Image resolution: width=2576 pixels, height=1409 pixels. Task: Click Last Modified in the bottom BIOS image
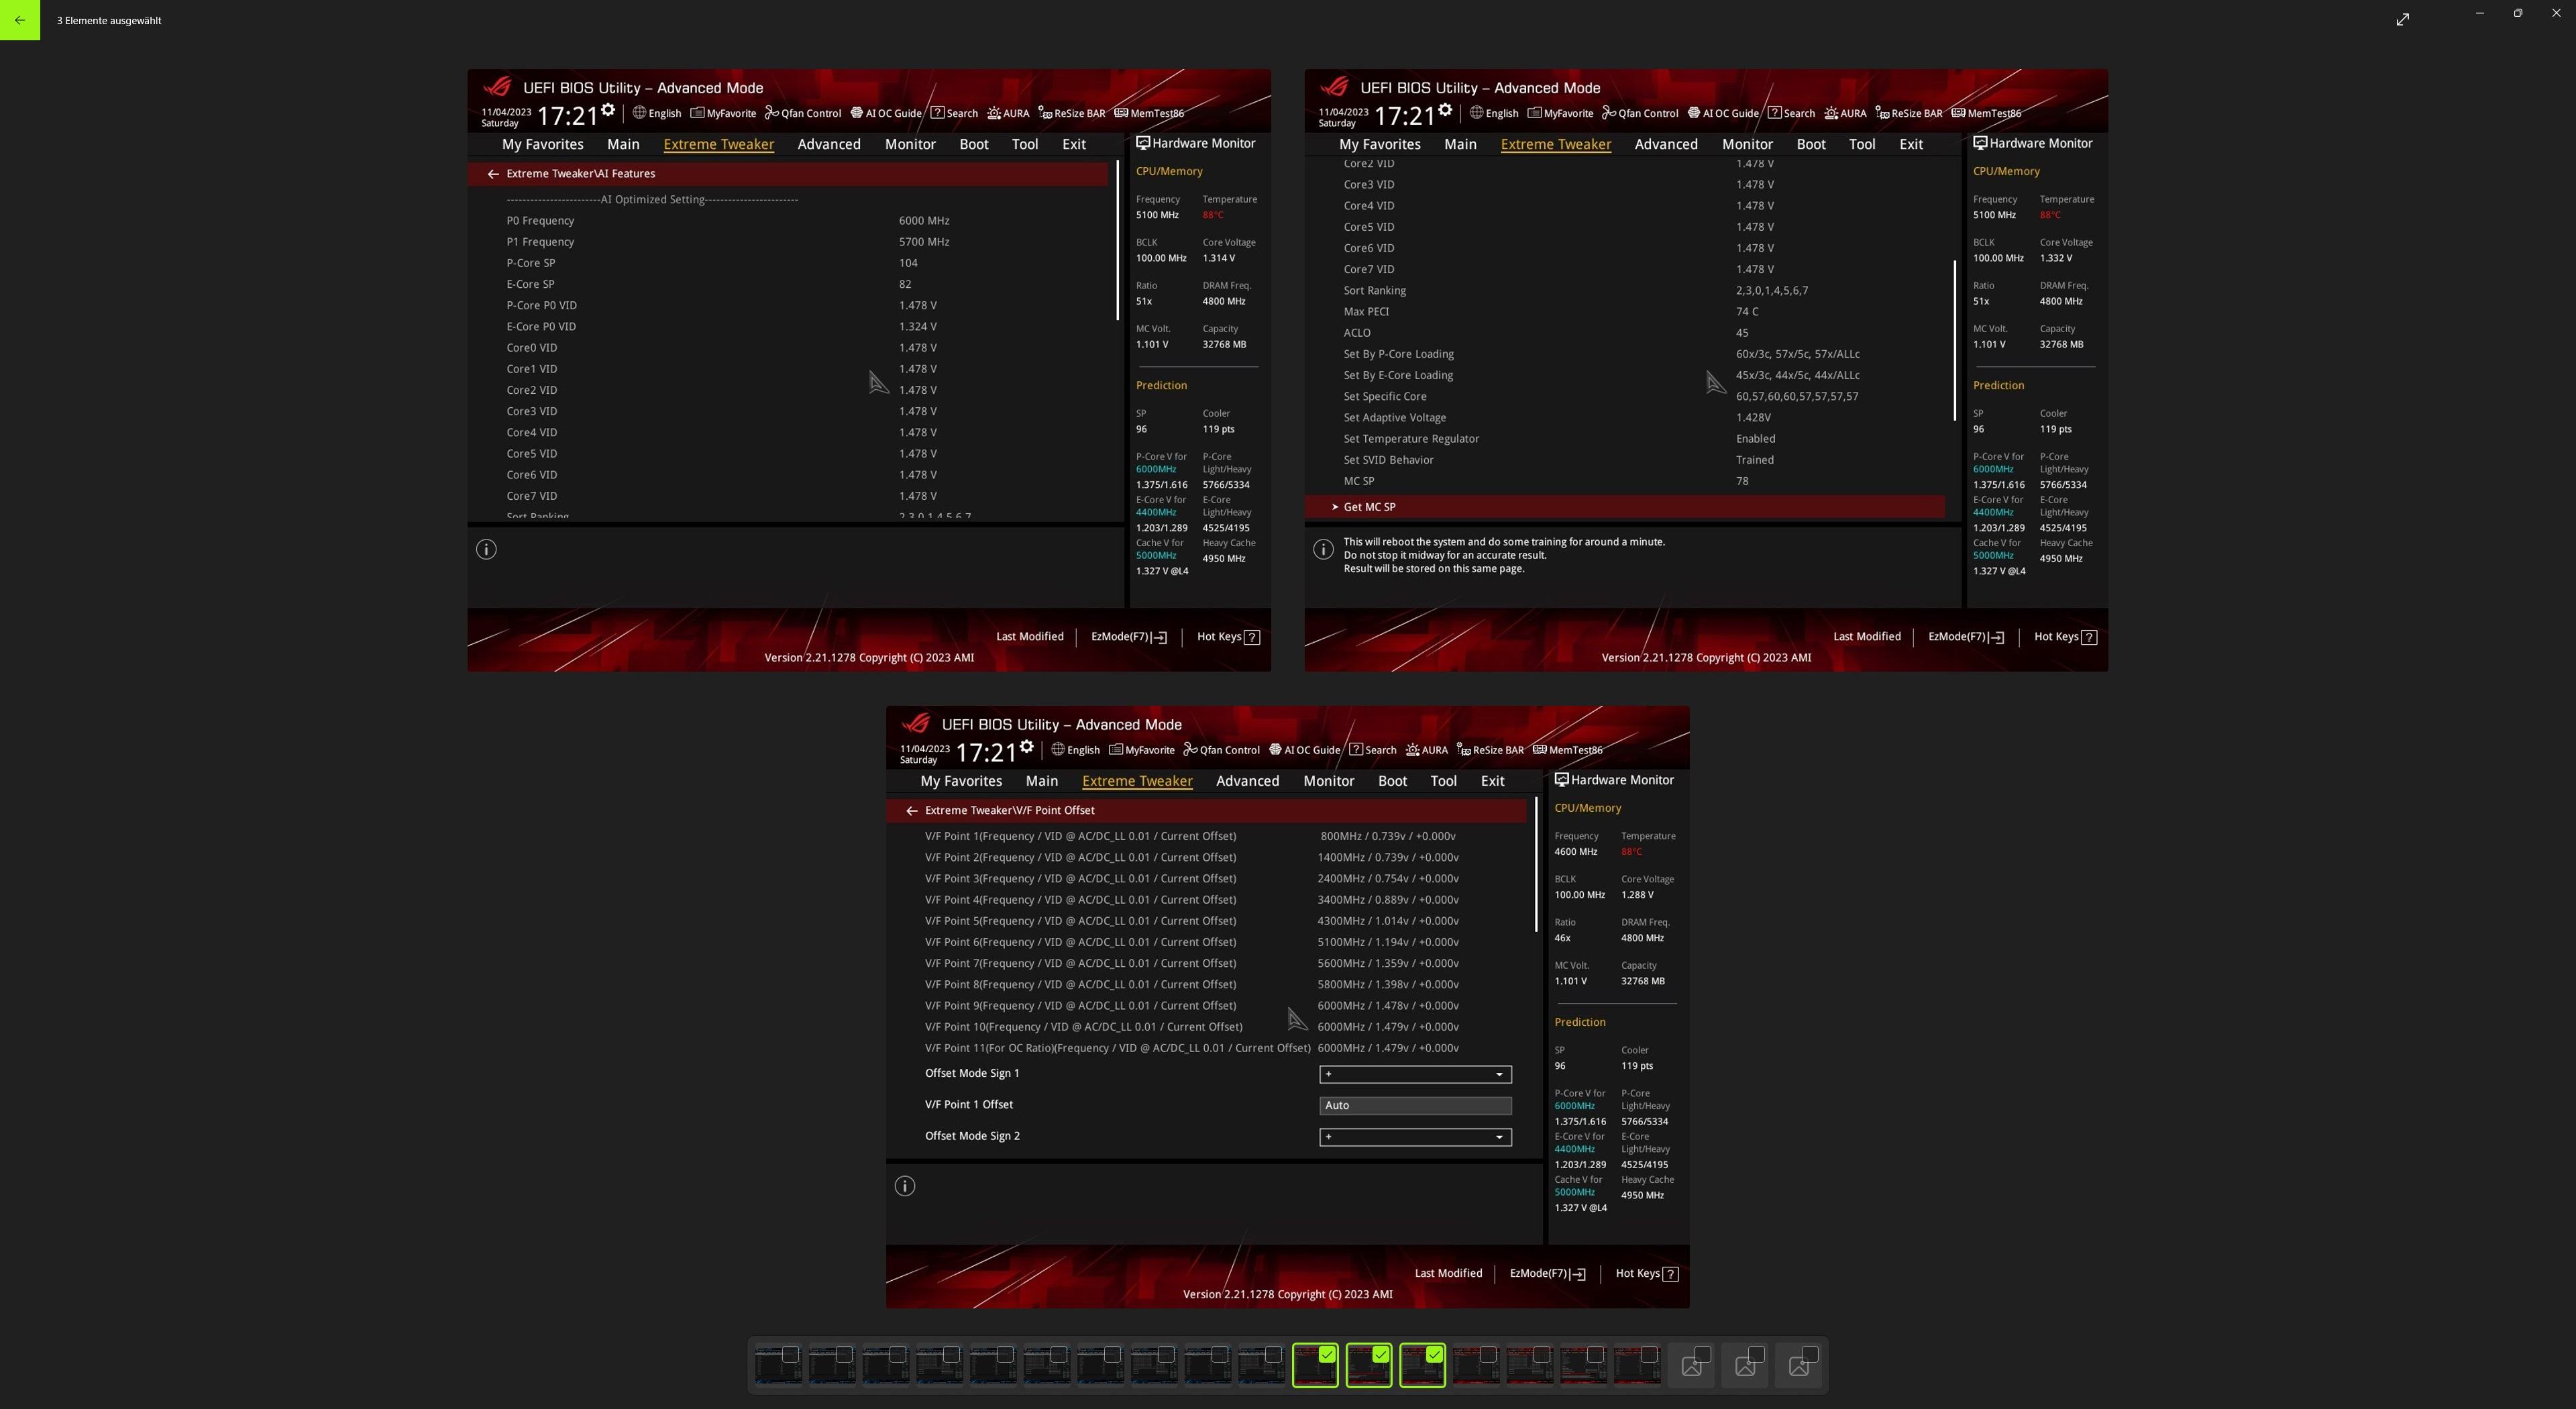pyautogui.click(x=1448, y=1273)
